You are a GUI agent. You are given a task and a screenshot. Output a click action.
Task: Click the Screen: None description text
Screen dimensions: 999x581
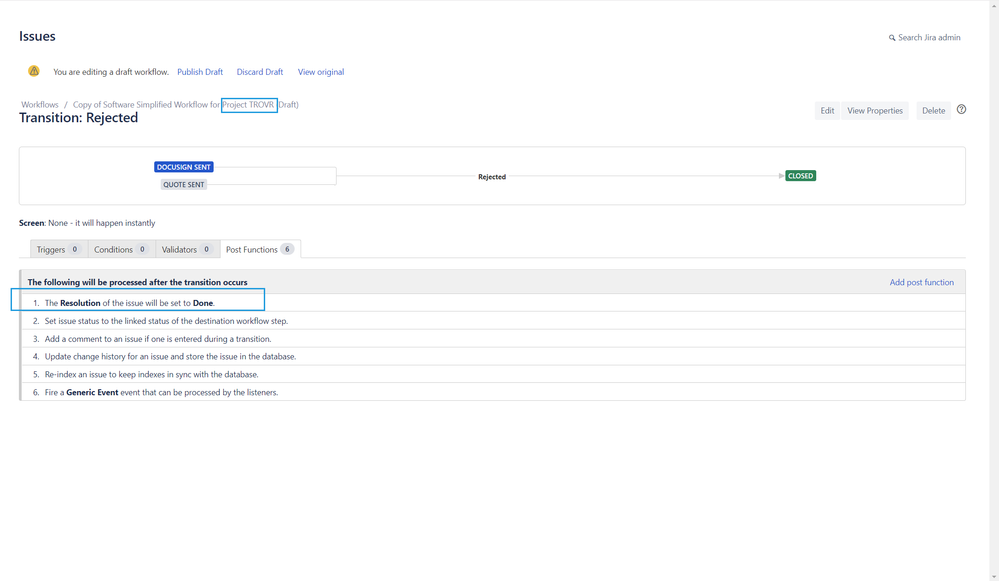pyautogui.click(x=87, y=223)
